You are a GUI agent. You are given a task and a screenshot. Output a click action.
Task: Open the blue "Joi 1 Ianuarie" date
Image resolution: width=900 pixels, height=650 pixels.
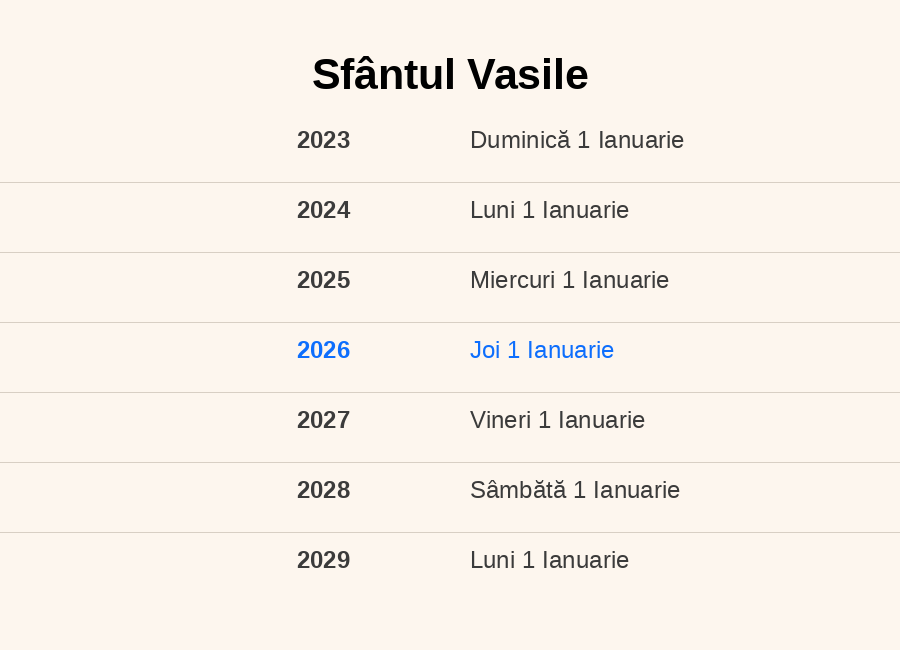[x=542, y=350]
